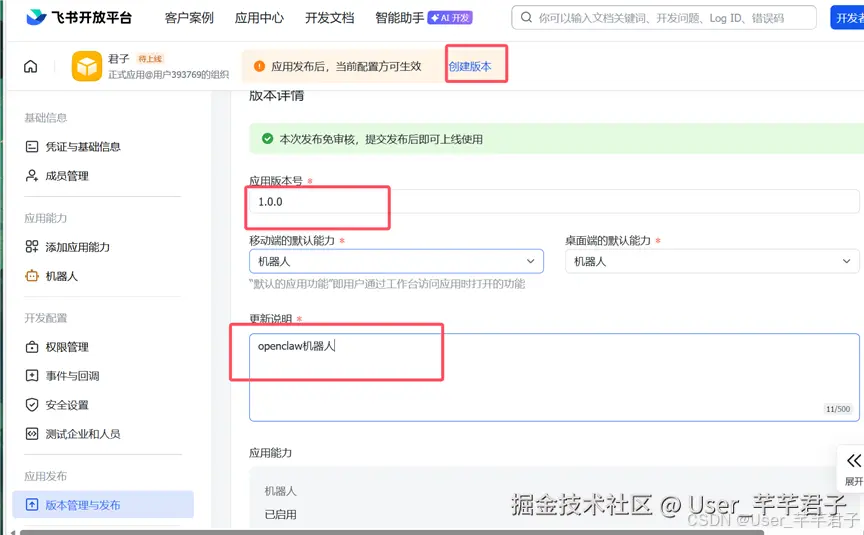Click the Feishu Open Platform logo
Screen dimensions: 864x535
(x=79, y=18)
